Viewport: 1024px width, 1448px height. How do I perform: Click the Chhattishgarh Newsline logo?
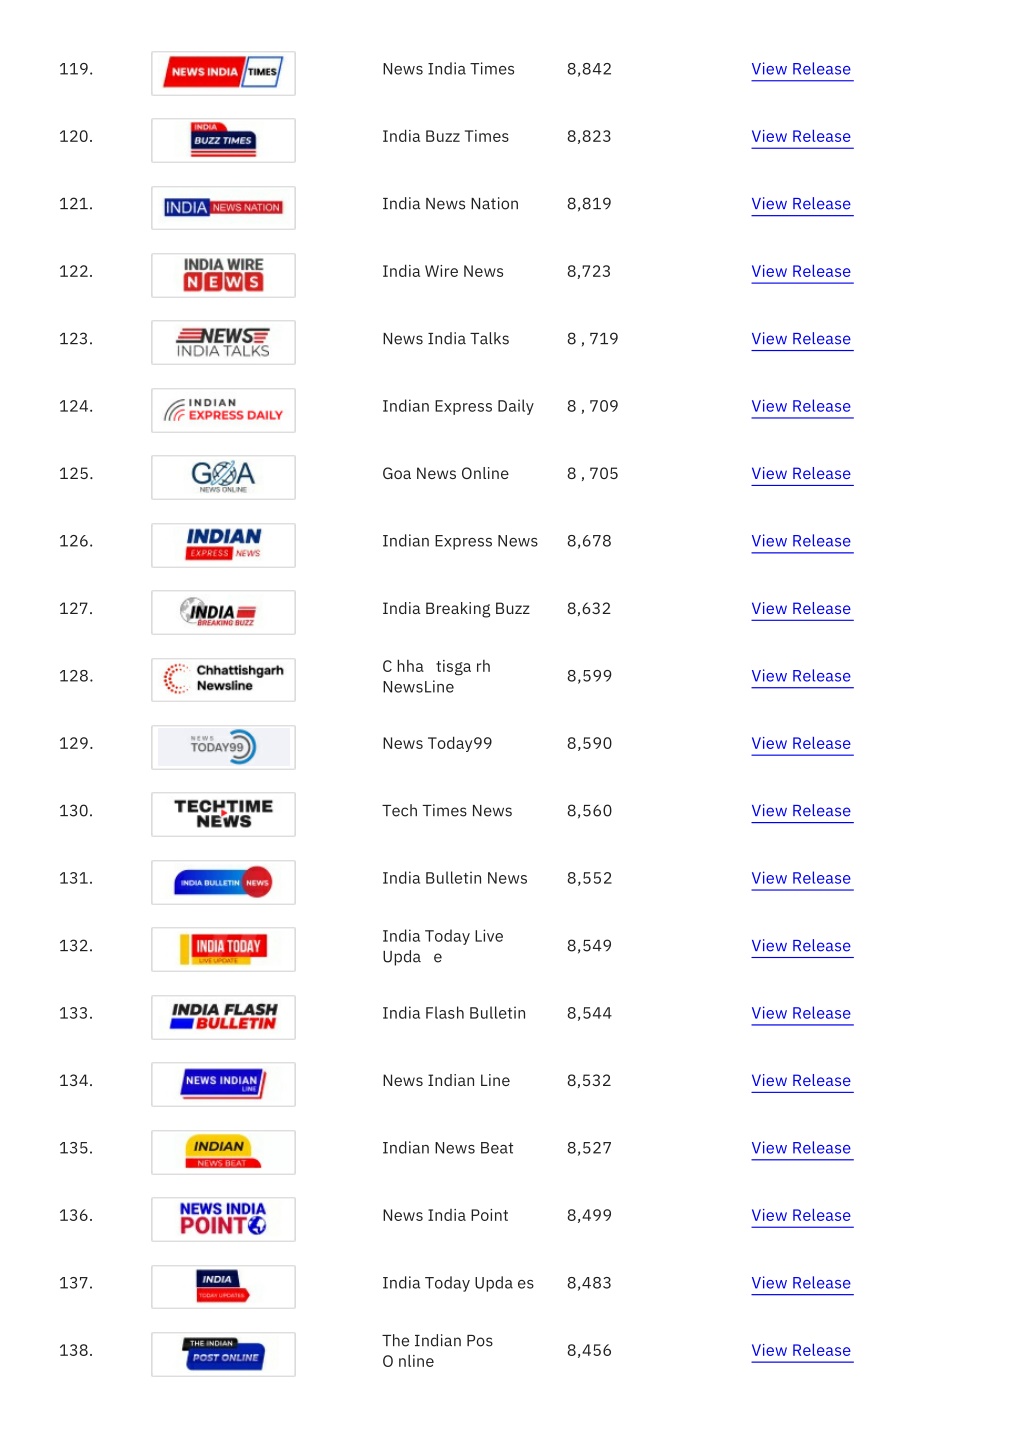pos(223,679)
